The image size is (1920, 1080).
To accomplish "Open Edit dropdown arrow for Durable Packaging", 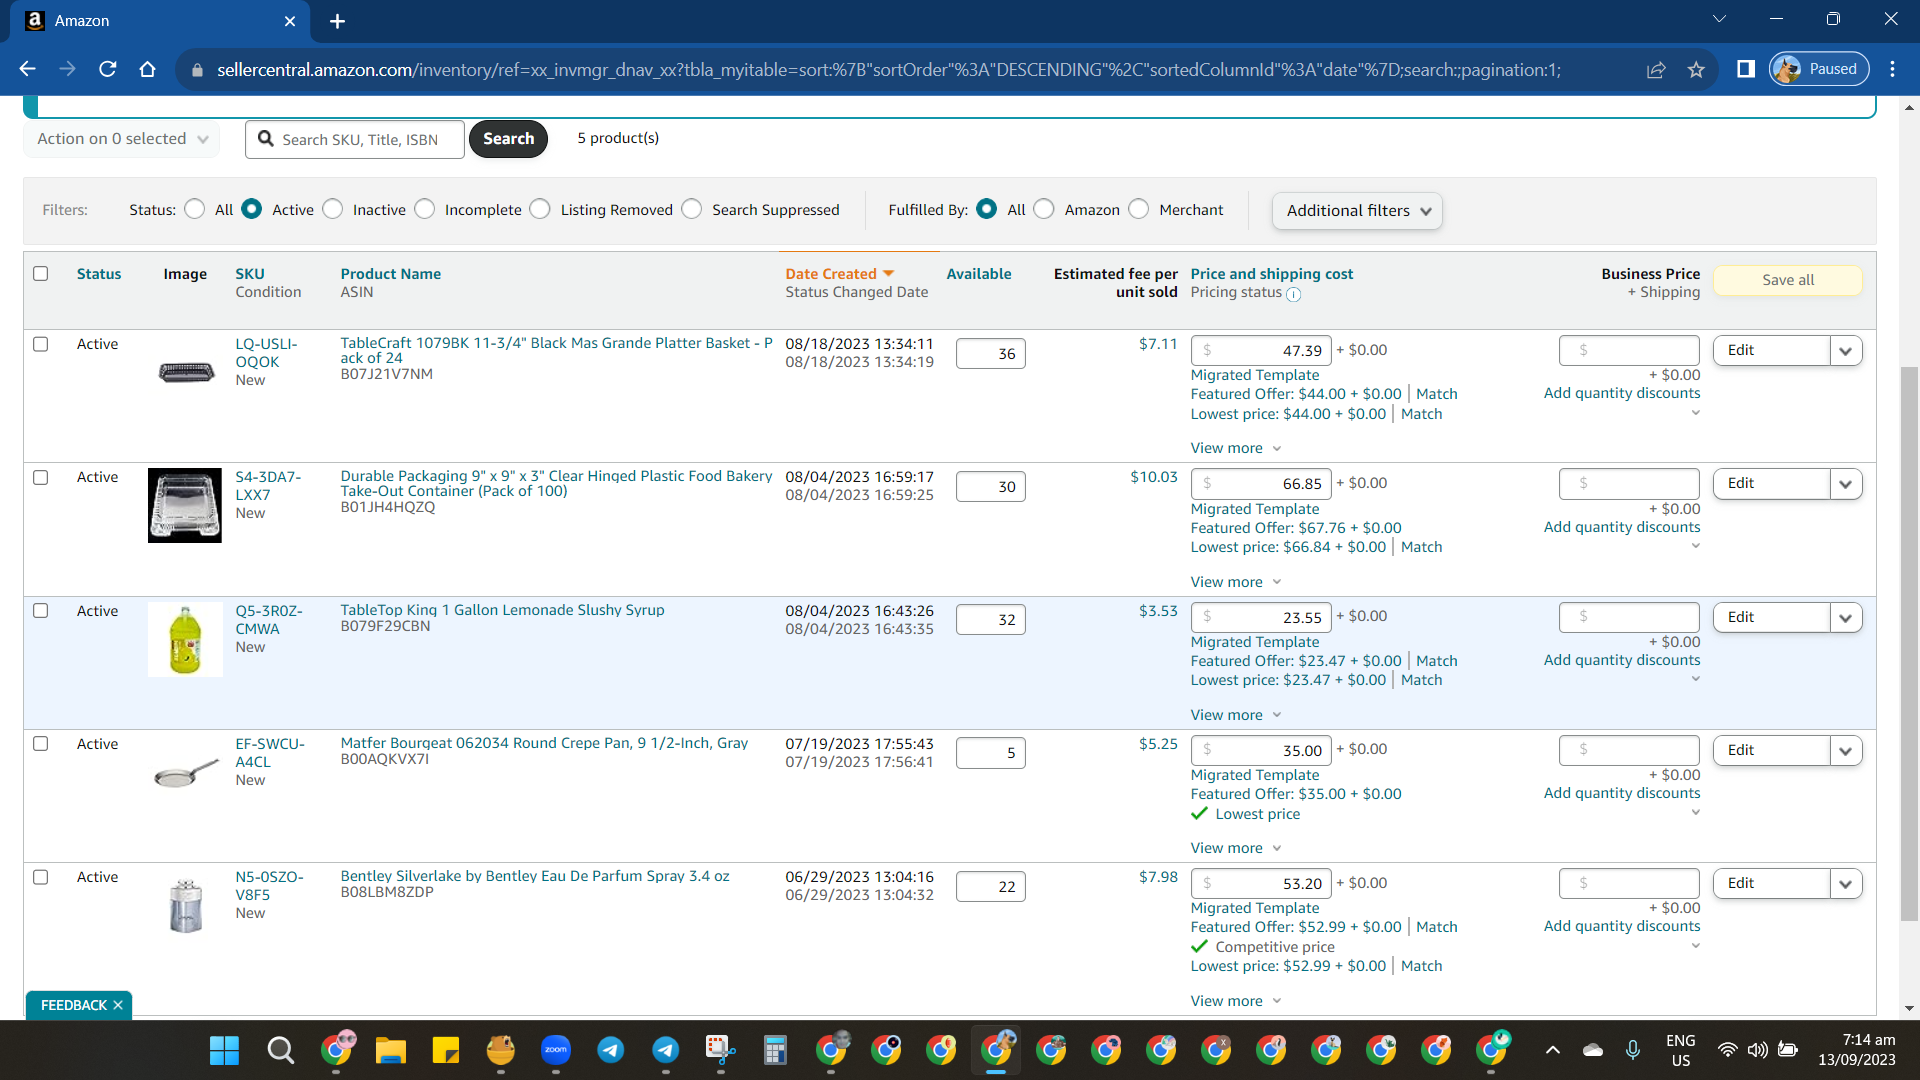I will pyautogui.click(x=1846, y=484).
